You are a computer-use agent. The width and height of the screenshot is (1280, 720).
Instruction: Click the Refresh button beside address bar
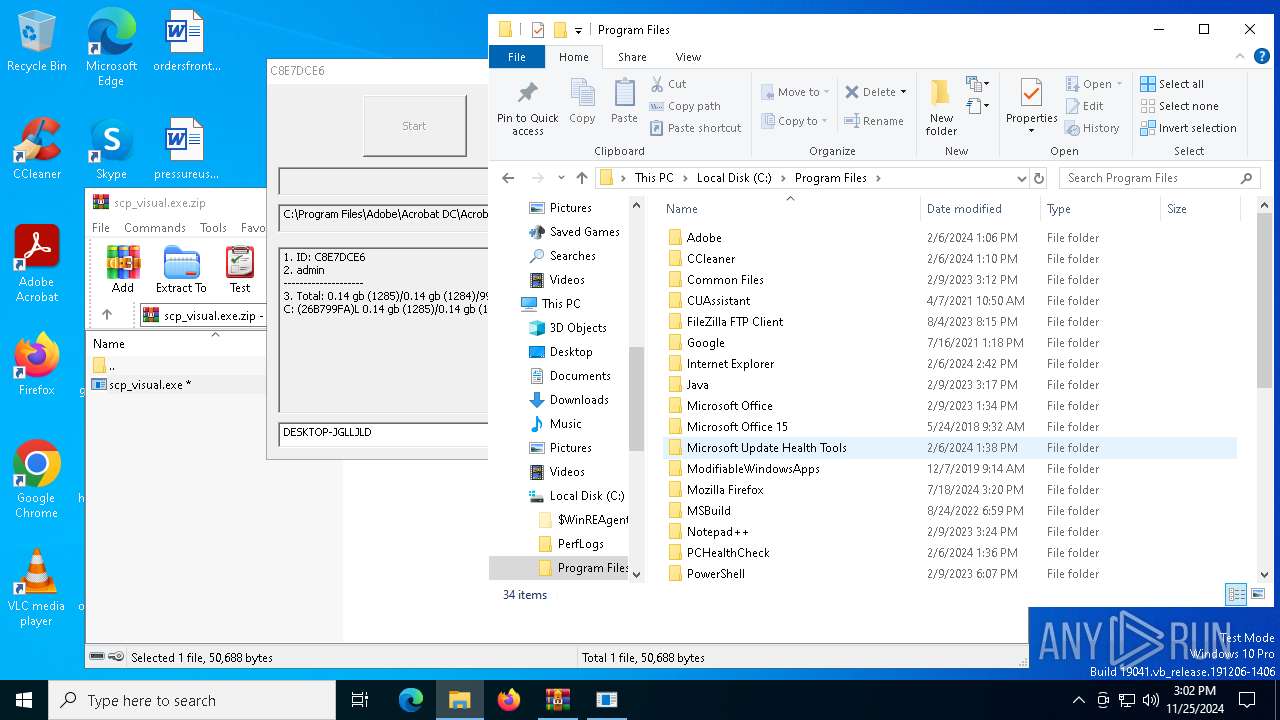coord(1038,178)
